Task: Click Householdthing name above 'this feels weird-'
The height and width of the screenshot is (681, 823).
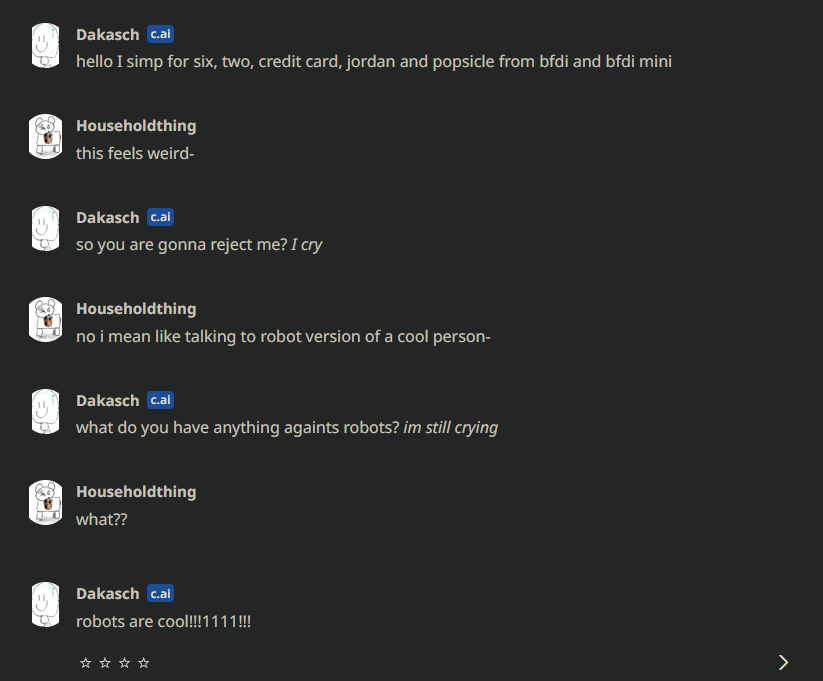Action: coord(136,126)
